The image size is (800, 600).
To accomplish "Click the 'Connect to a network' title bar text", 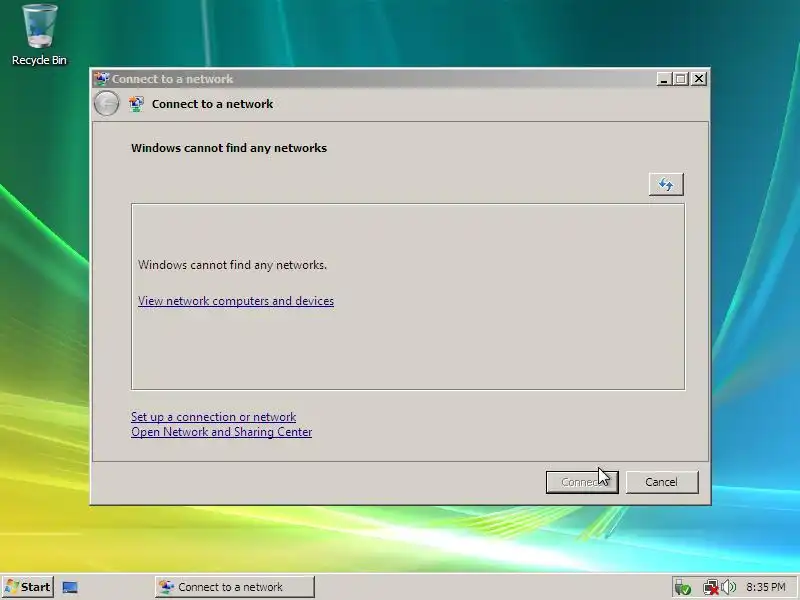I will pos(172,79).
